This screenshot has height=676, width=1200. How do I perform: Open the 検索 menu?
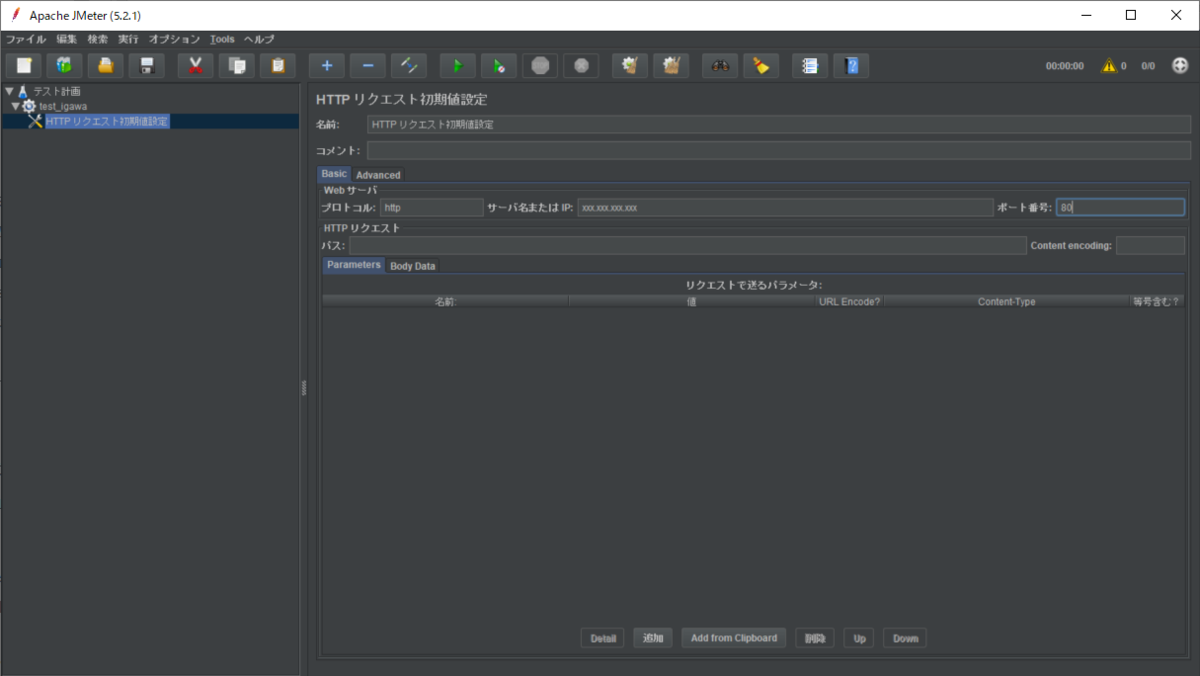coord(98,39)
